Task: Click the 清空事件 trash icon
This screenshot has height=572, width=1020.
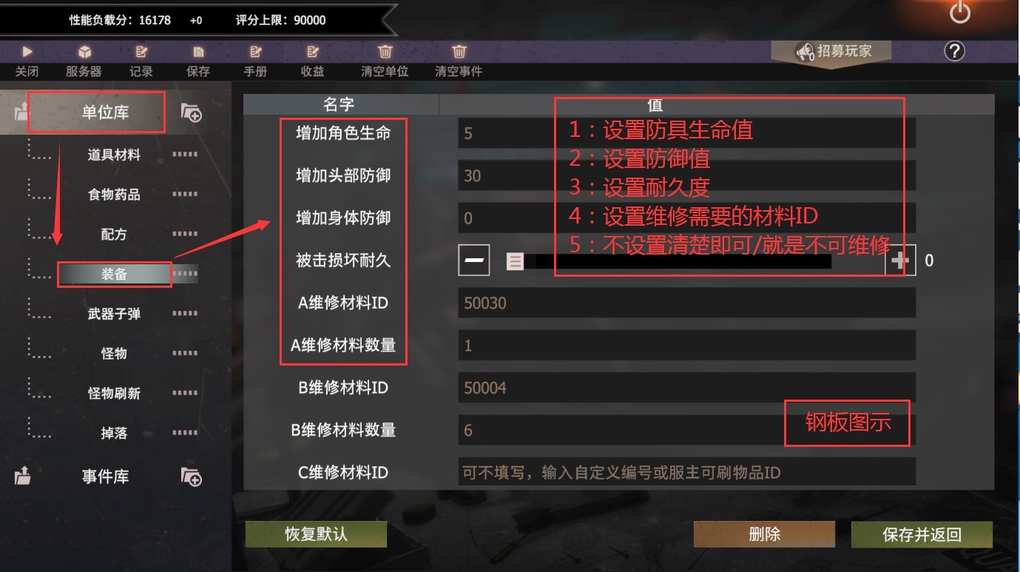Action: (459, 51)
